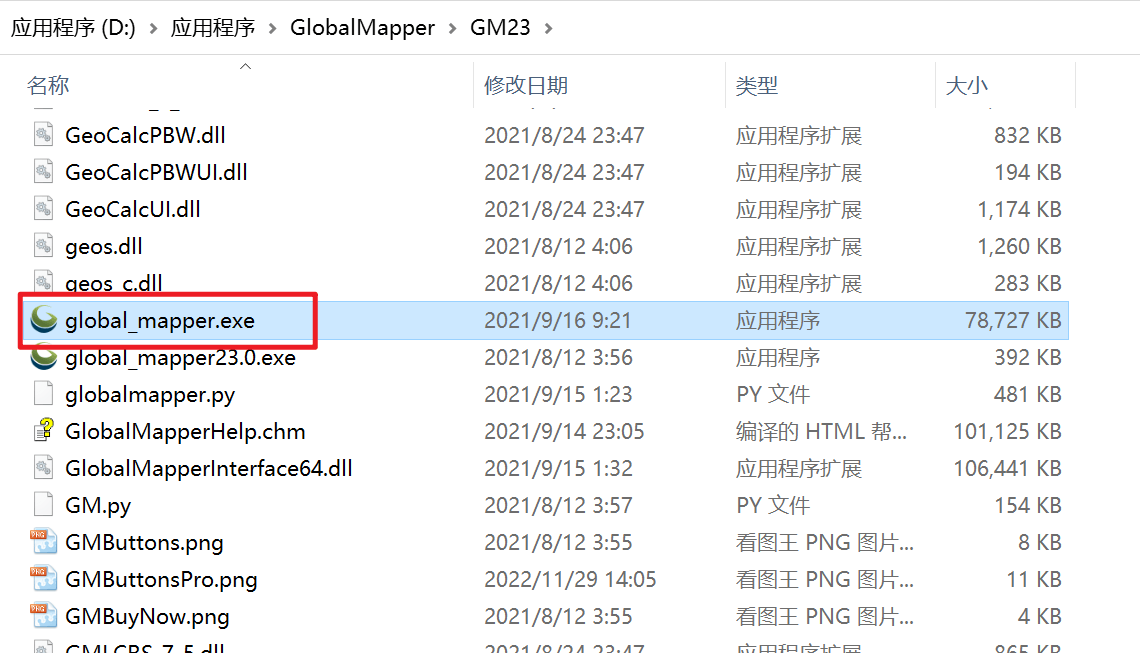Click date 2021/9/15 1:32
The width and height of the screenshot is (1140, 653).
tap(558, 468)
